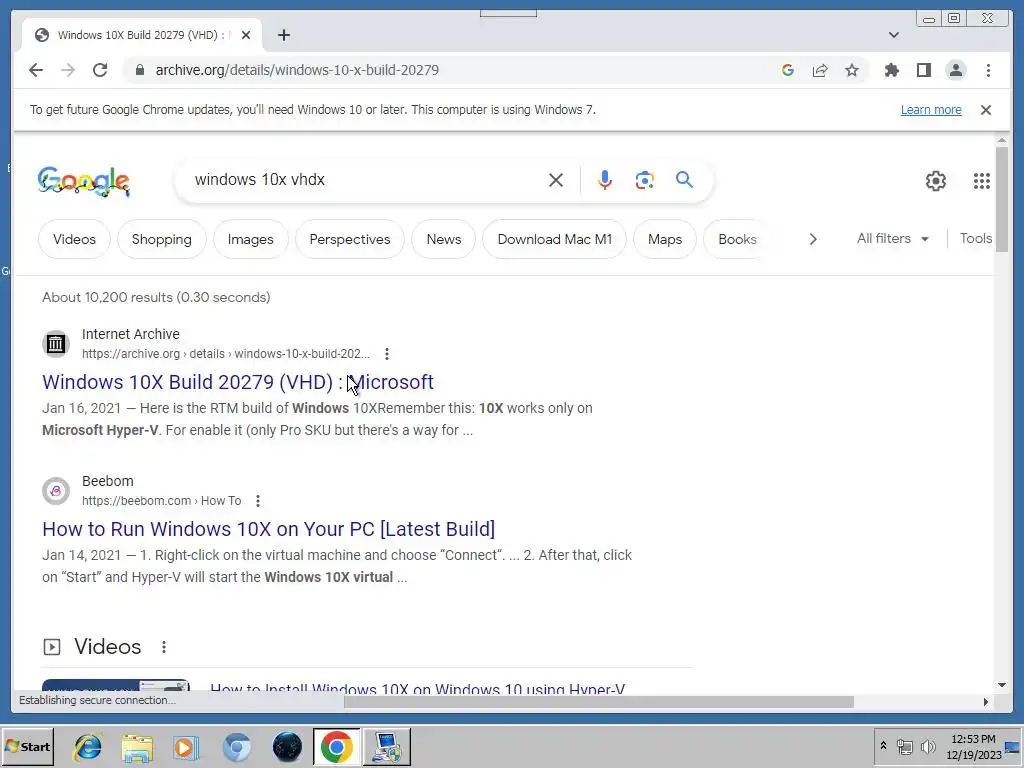Viewport: 1024px width, 768px height.
Task: Click the archive.org URL in the address bar
Action: (x=297, y=70)
